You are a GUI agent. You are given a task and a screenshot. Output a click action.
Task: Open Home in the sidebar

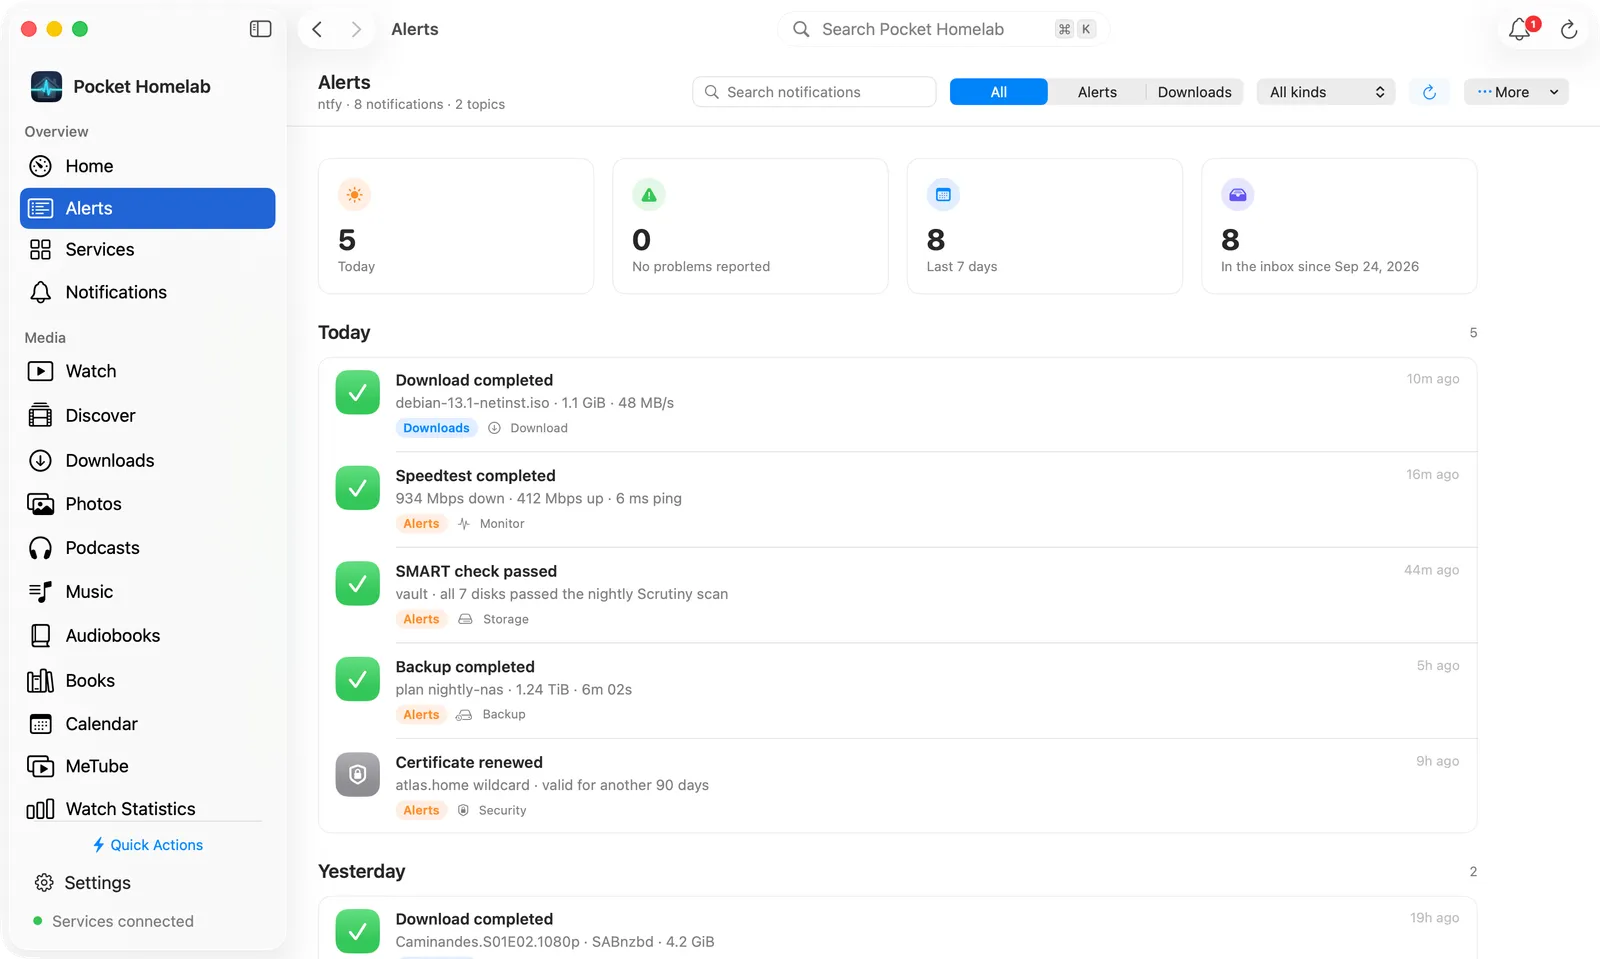pos(147,166)
